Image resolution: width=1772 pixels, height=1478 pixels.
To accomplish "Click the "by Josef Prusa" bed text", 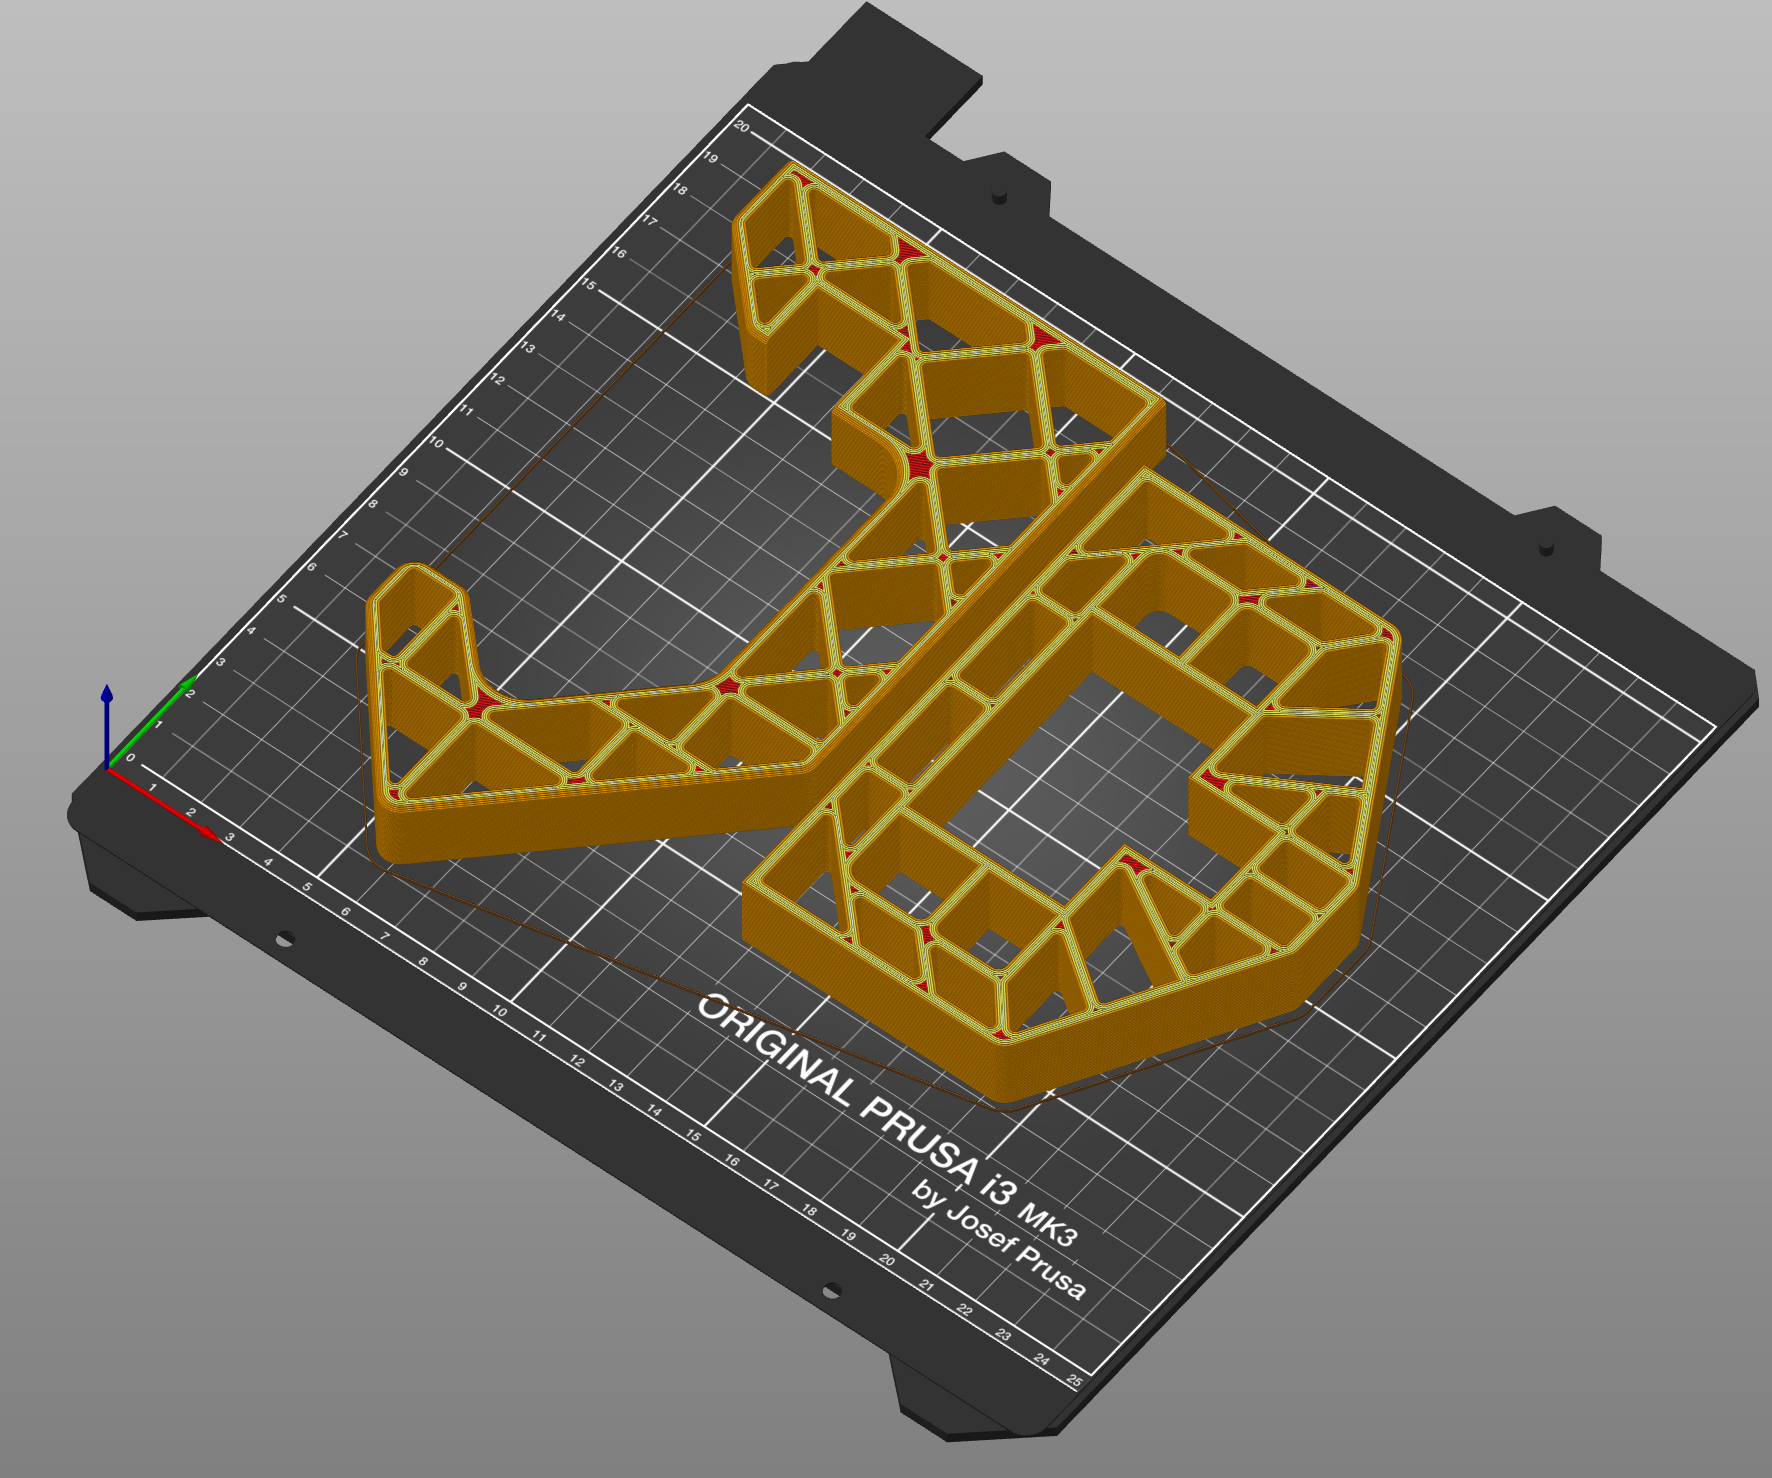I will [x=998, y=1239].
